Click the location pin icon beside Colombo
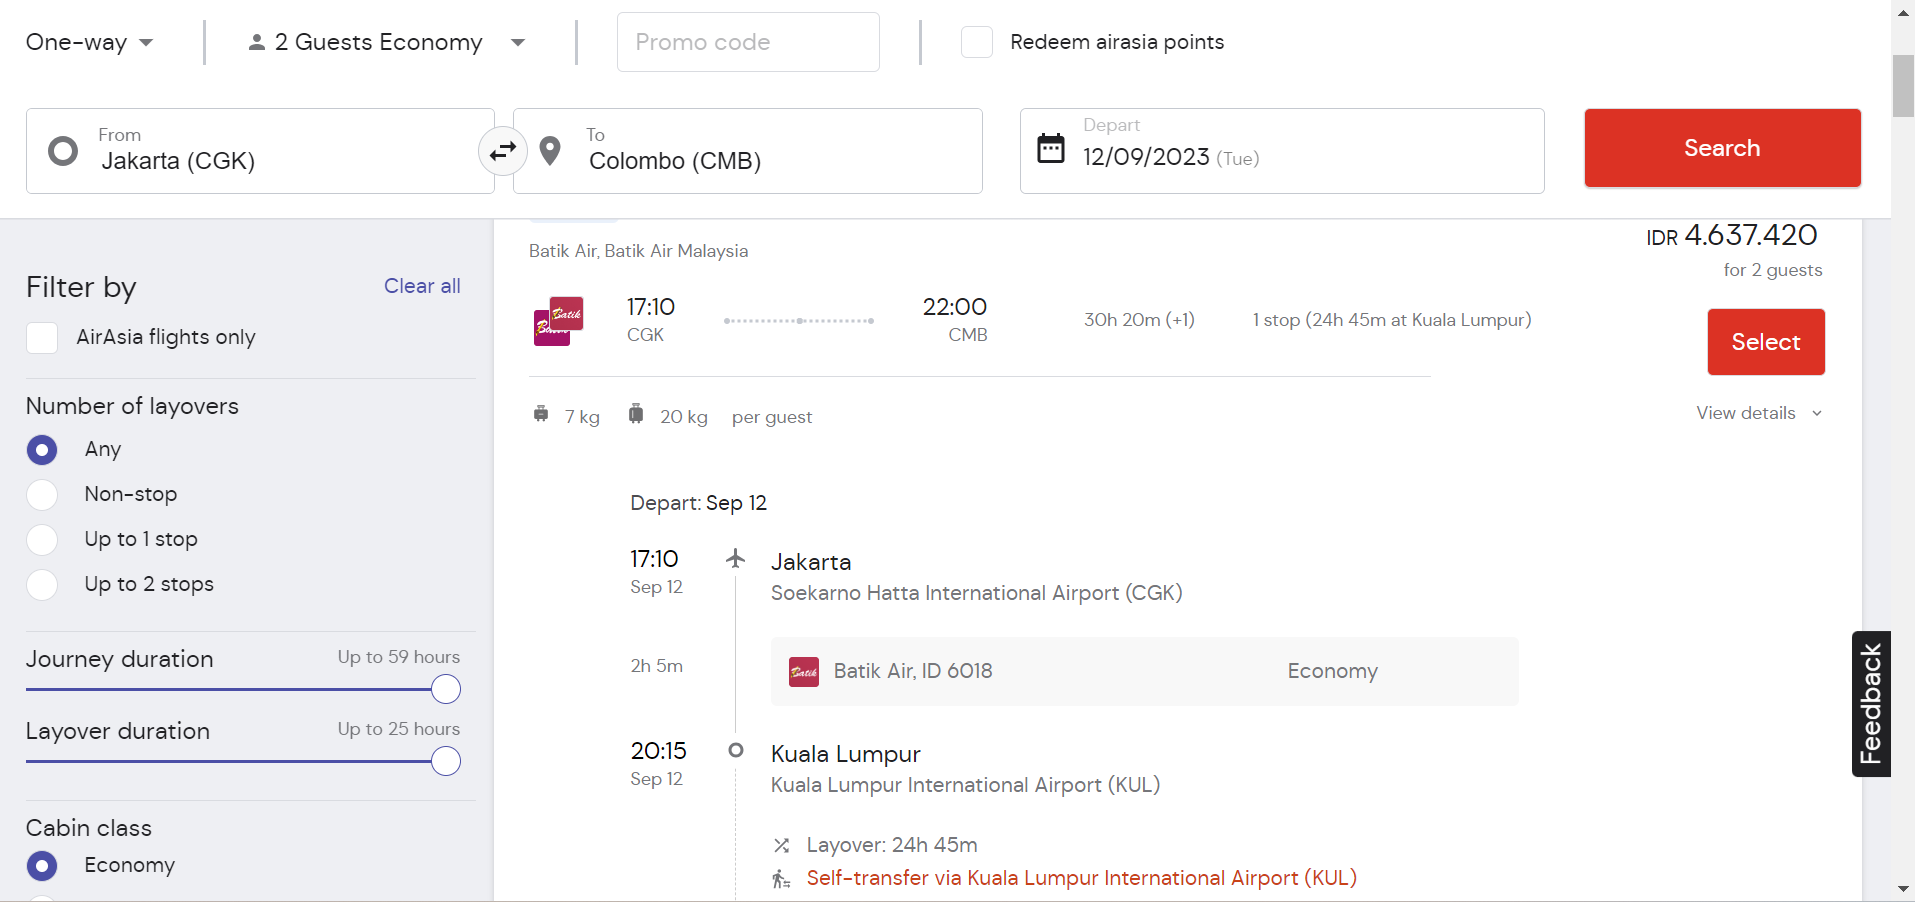The image size is (1915, 902). click(550, 151)
